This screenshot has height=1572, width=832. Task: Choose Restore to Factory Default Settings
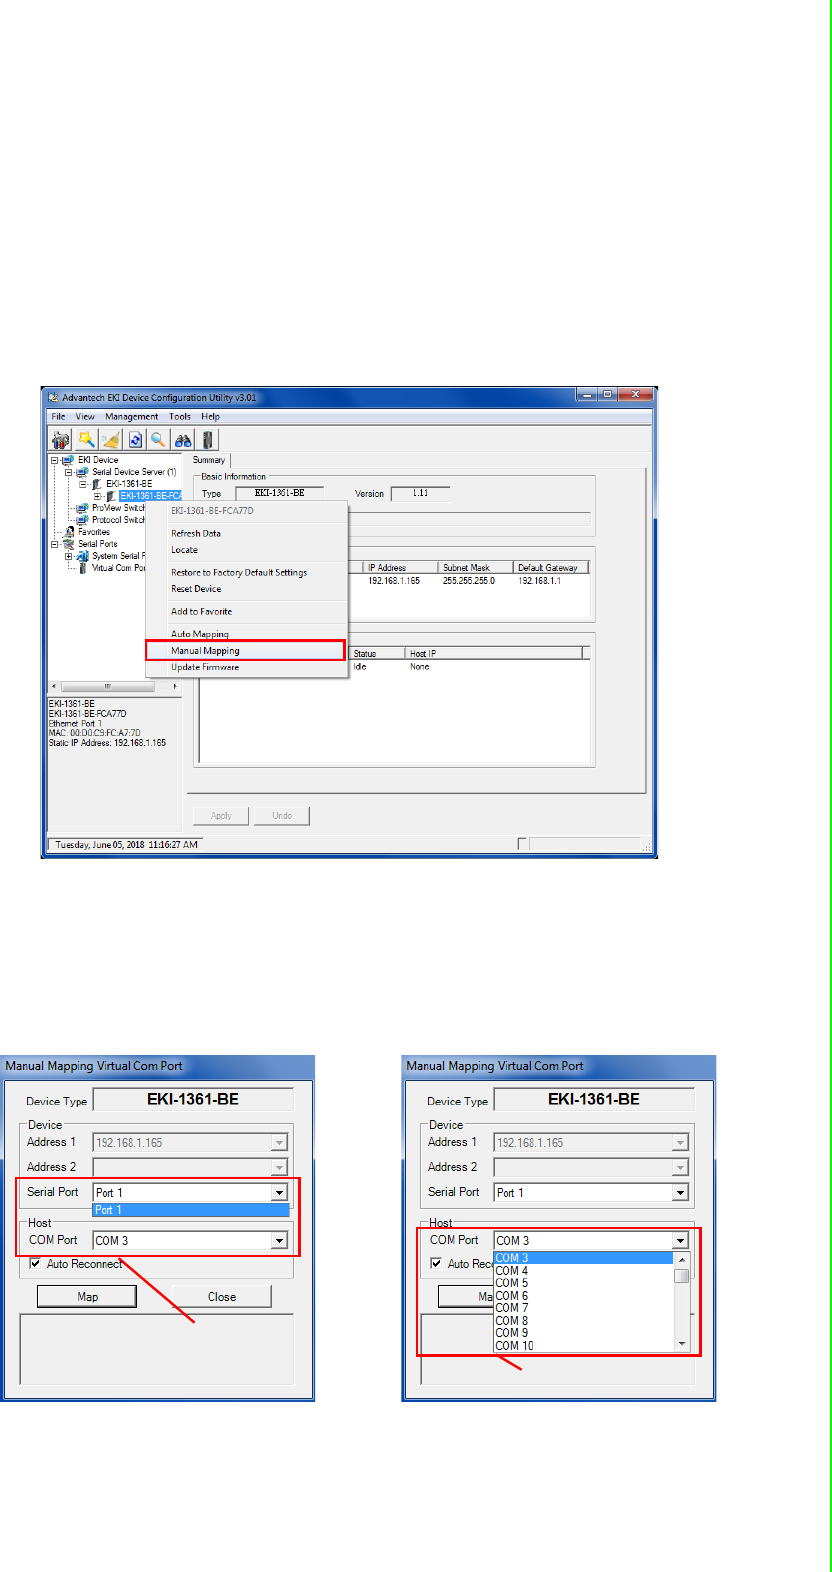pos(246,573)
